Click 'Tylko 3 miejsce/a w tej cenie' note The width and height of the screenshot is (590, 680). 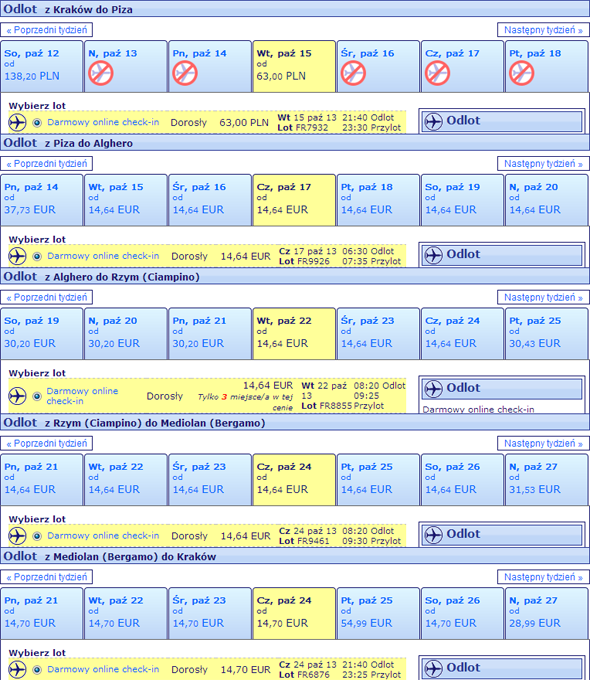pos(245,402)
